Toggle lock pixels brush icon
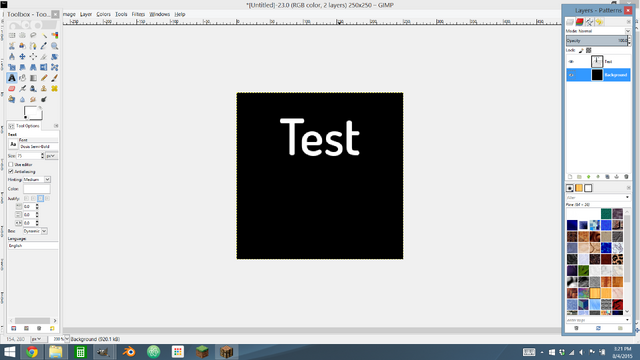The image size is (640, 360). point(581,50)
